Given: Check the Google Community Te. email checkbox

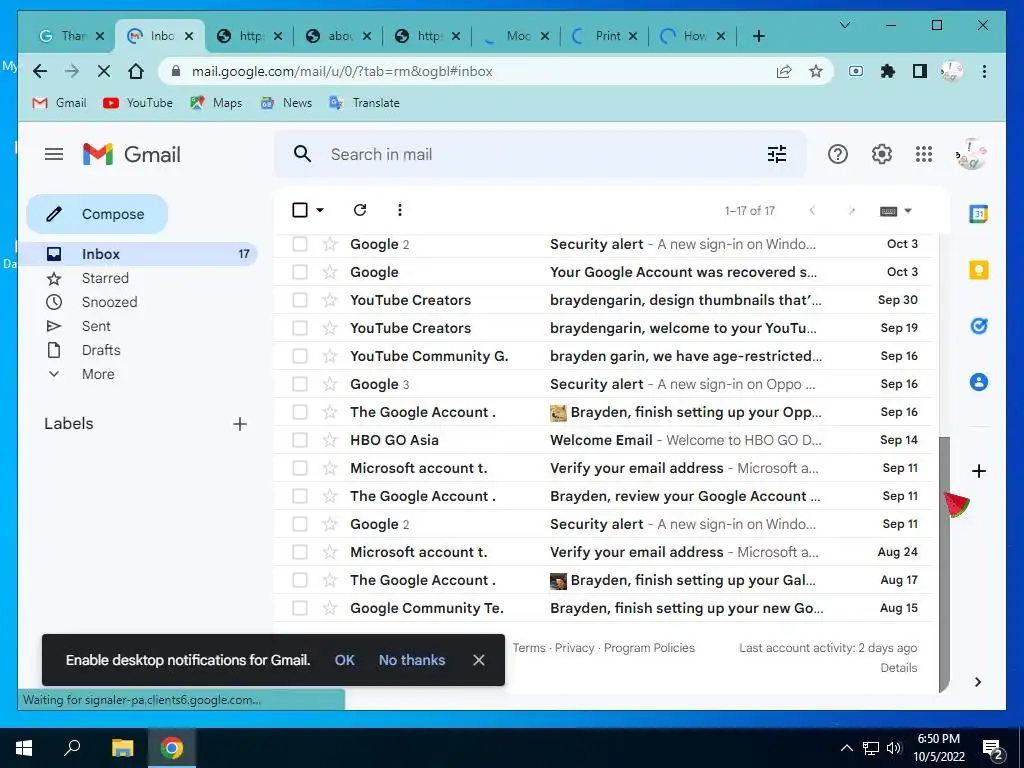Looking at the screenshot, I should [300, 608].
